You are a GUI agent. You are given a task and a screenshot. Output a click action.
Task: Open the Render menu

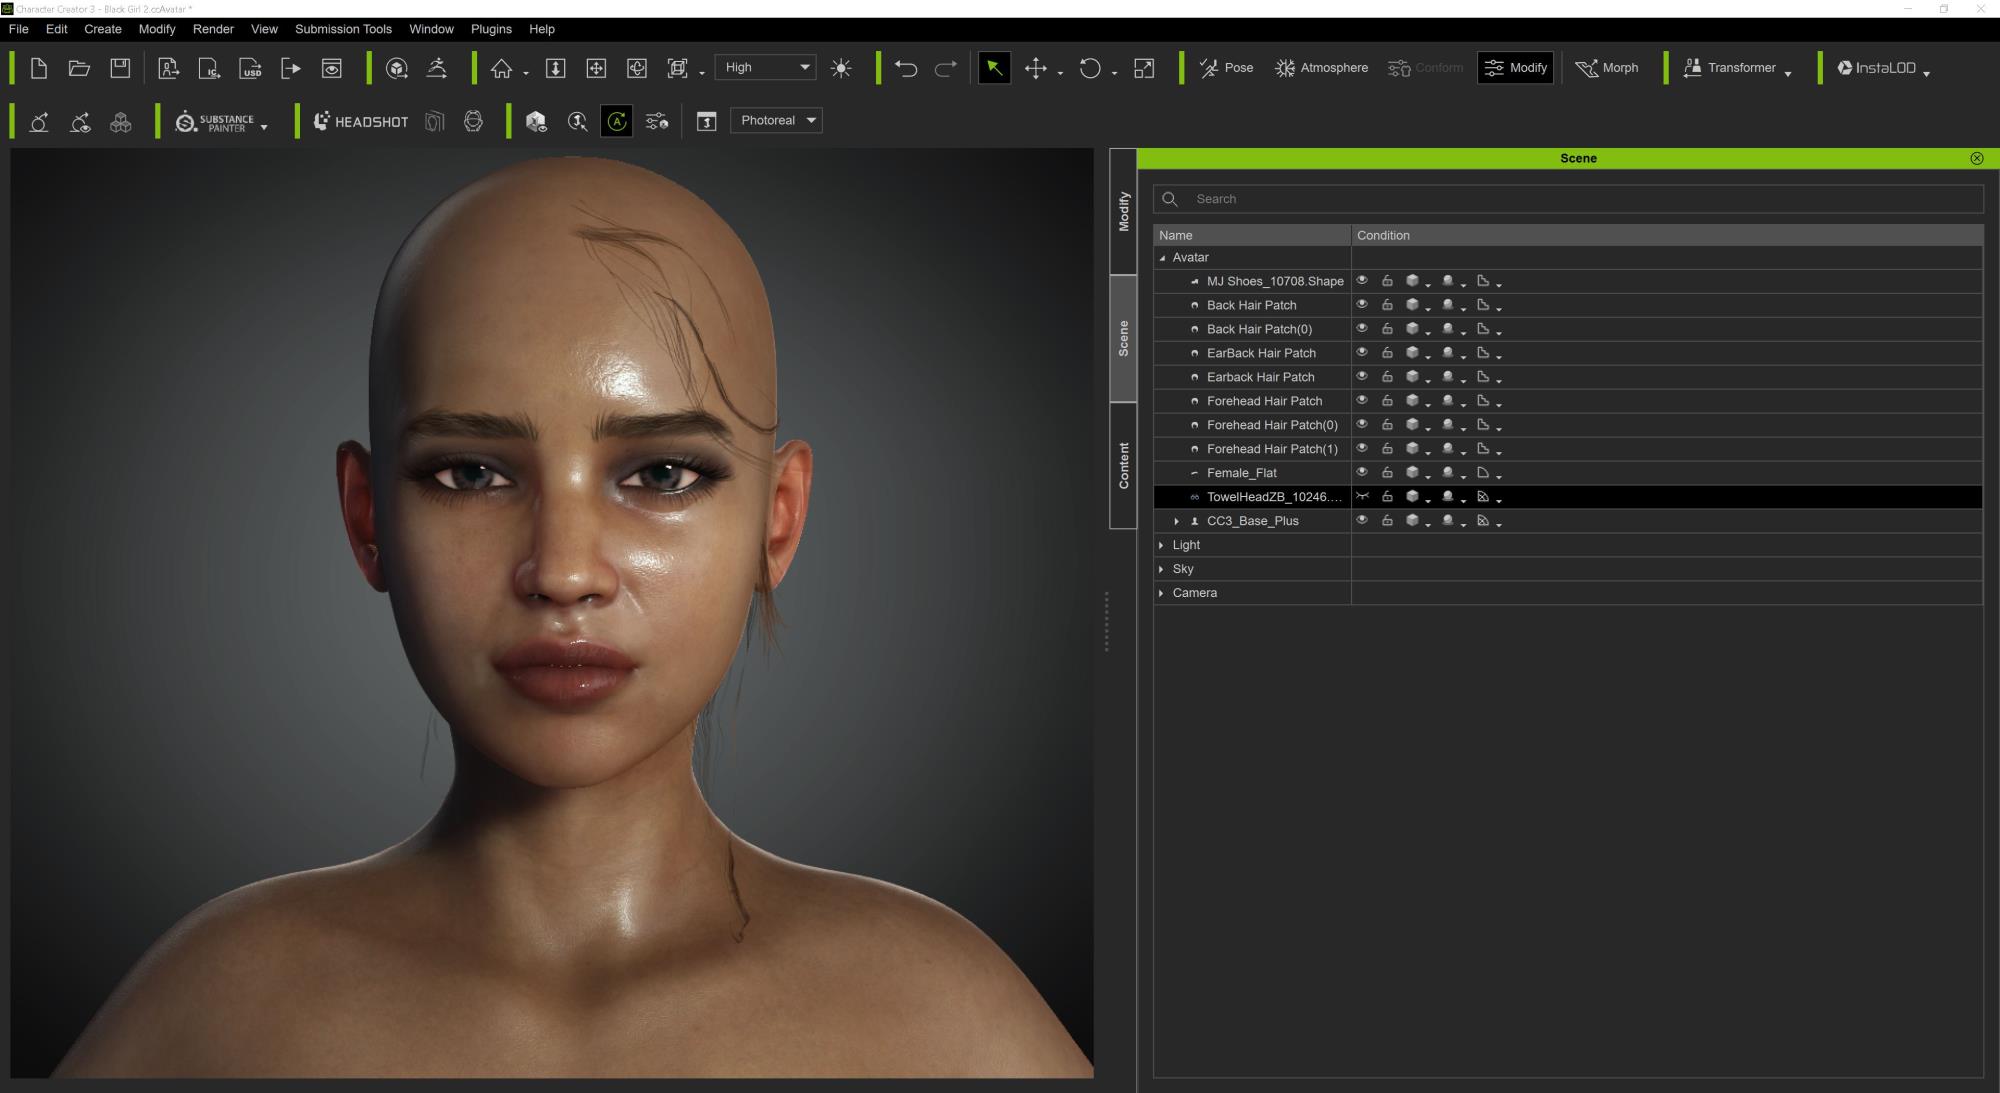pyautogui.click(x=213, y=29)
